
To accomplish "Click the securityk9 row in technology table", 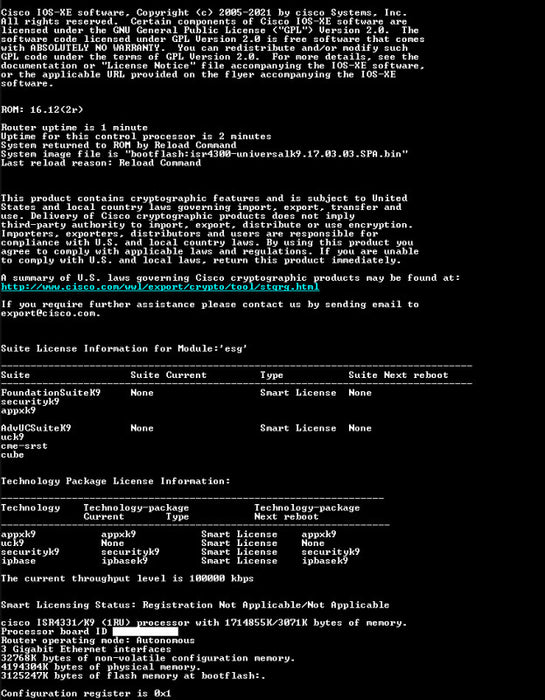I will coord(180,552).
